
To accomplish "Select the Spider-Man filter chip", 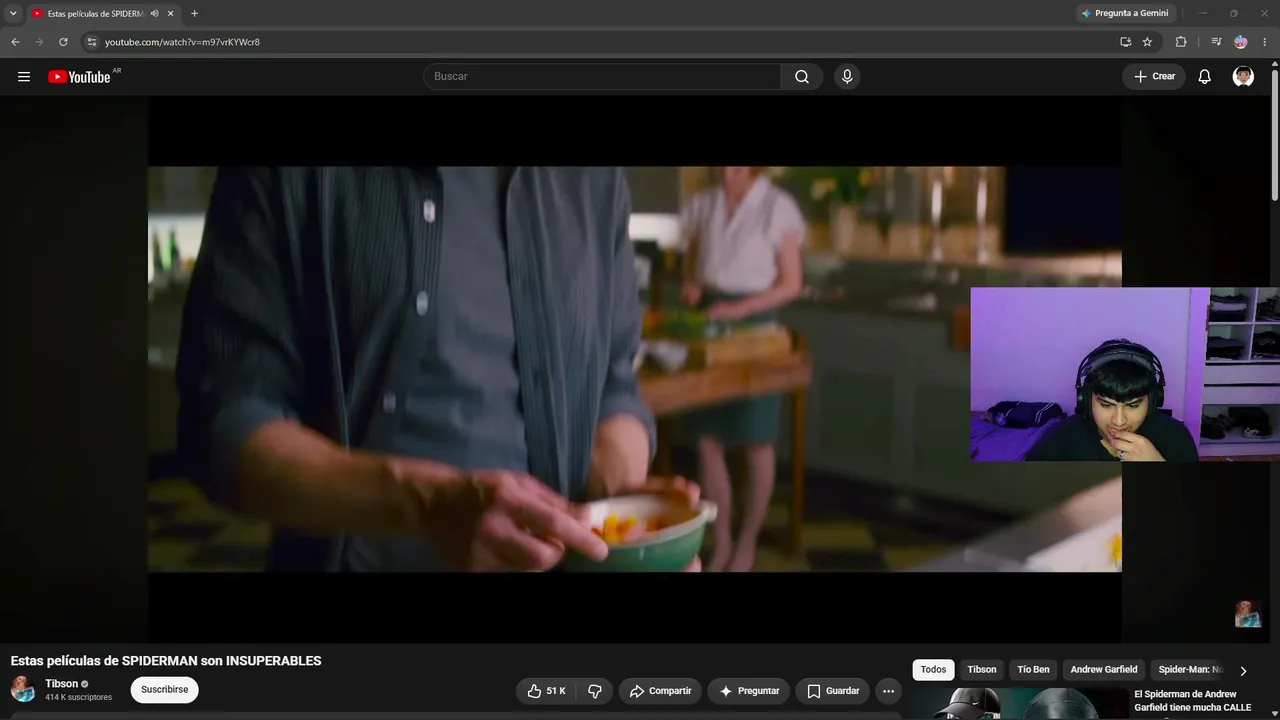I will 1190,670.
